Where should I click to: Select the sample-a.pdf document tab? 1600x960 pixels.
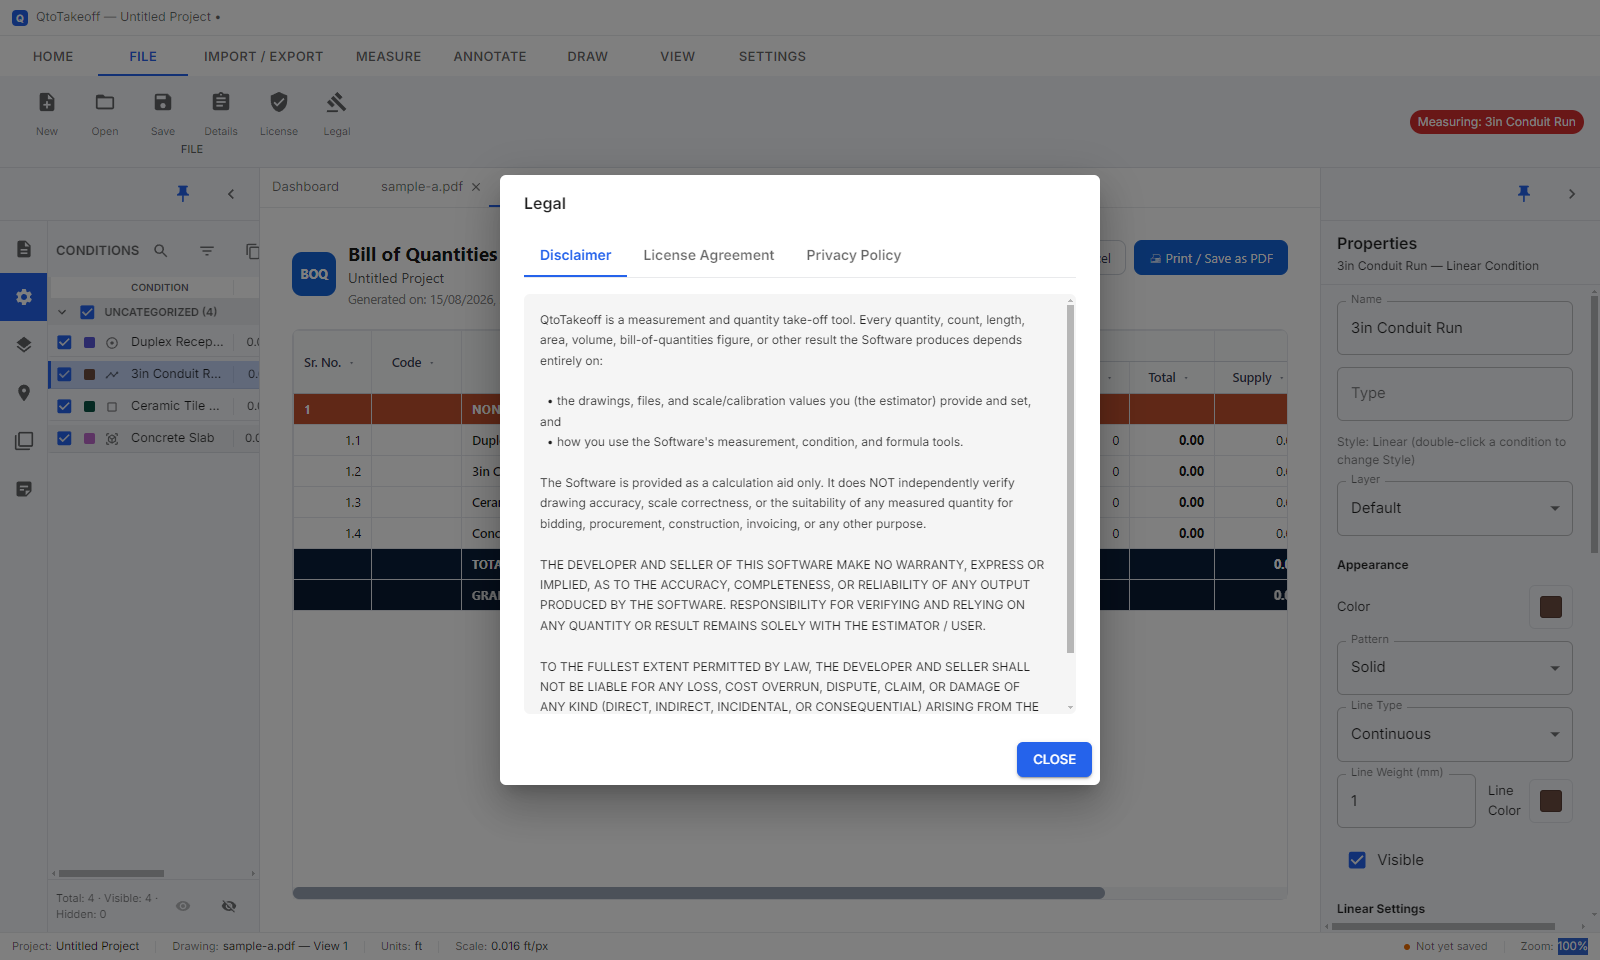[422, 187]
